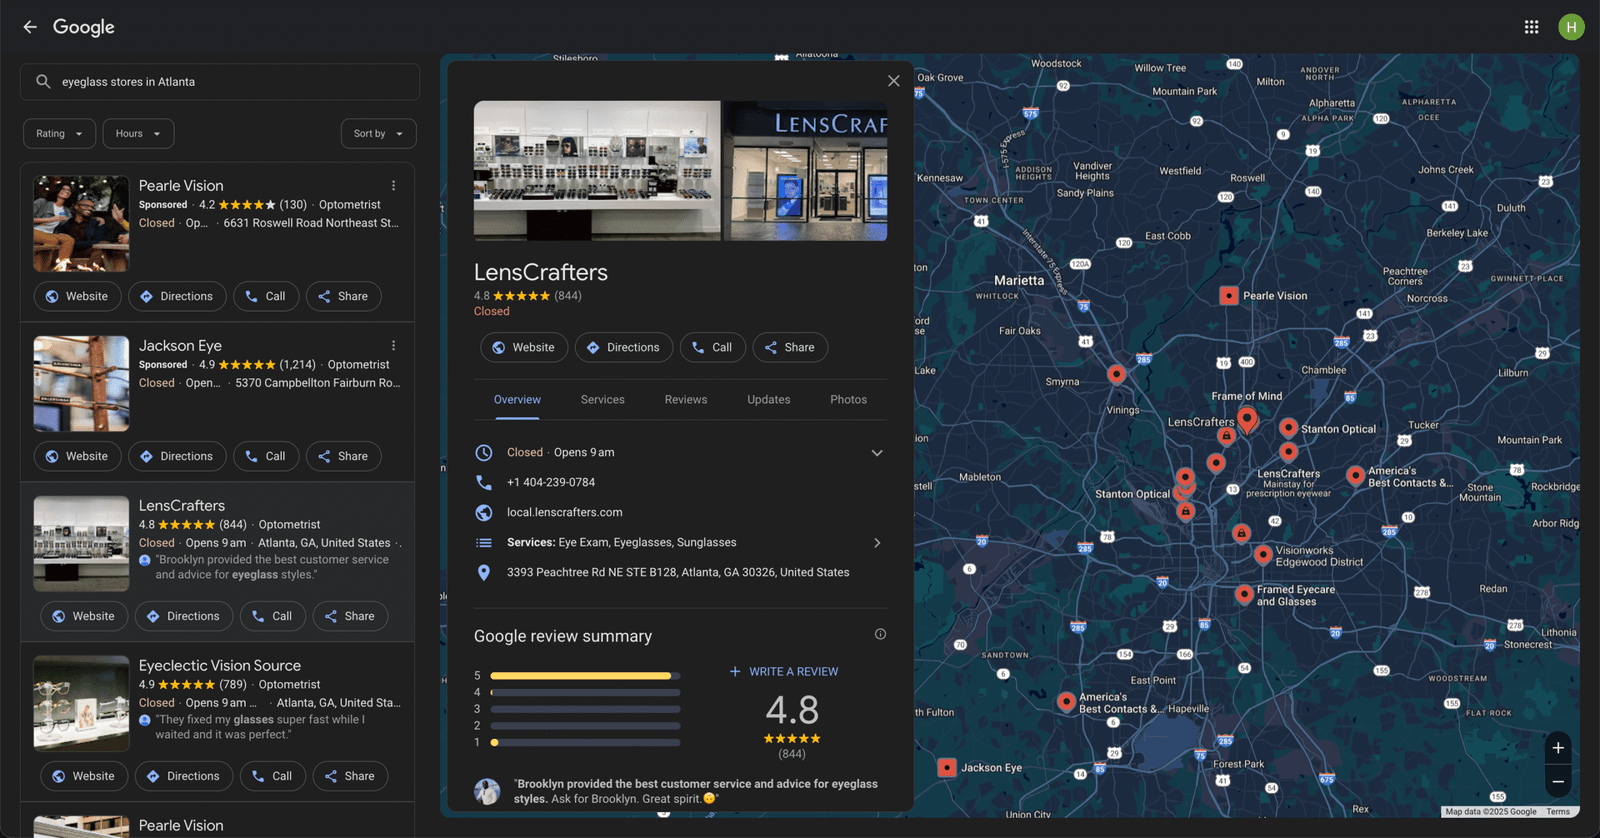The height and width of the screenshot is (838, 1600).
Task: Click the info icon for Google review summary
Action: 880,634
